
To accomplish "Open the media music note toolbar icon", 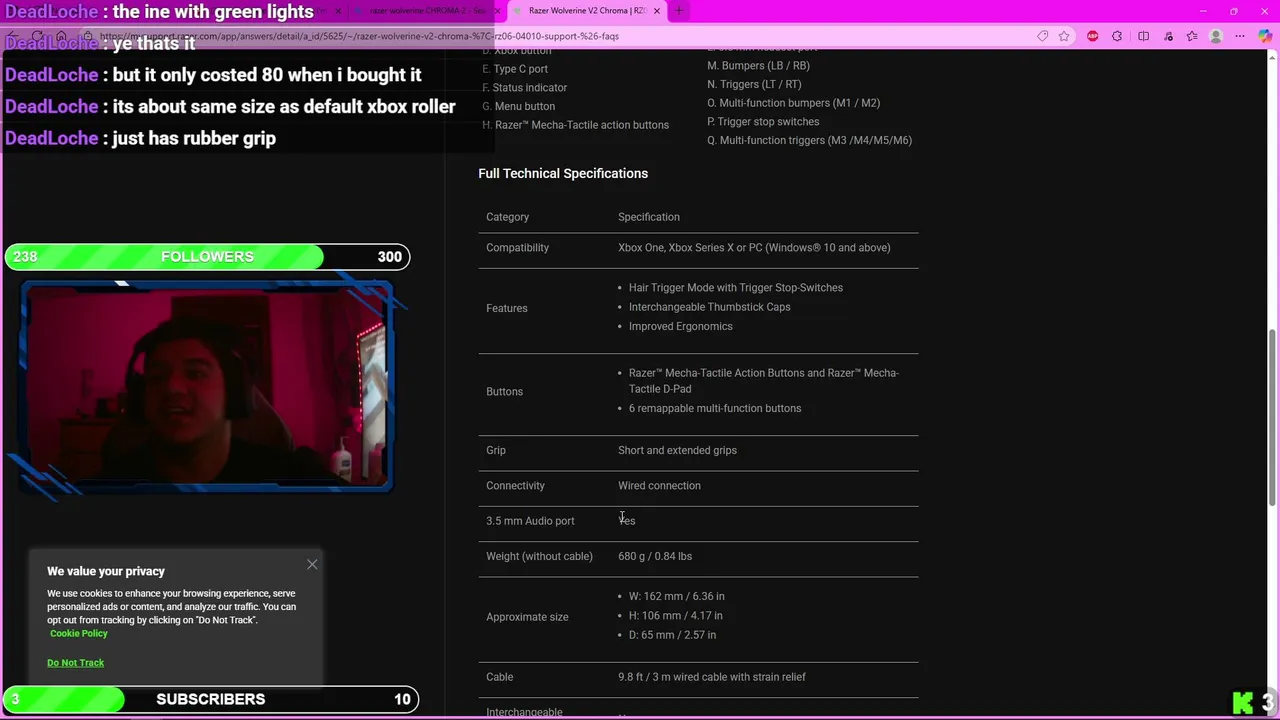I will point(1168,36).
